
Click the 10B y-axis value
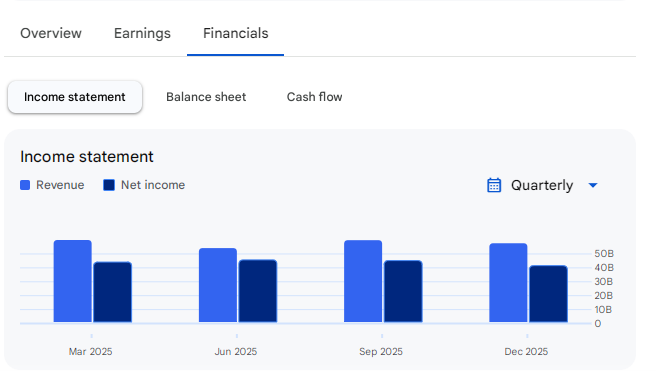[x=603, y=310]
